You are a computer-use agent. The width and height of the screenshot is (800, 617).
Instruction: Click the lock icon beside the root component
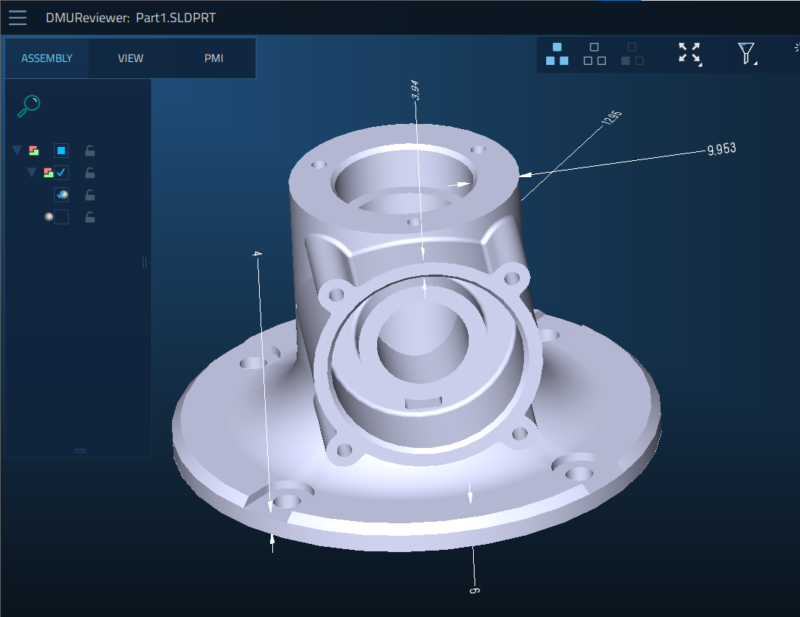pyautogui.click(x=90, y=149)
